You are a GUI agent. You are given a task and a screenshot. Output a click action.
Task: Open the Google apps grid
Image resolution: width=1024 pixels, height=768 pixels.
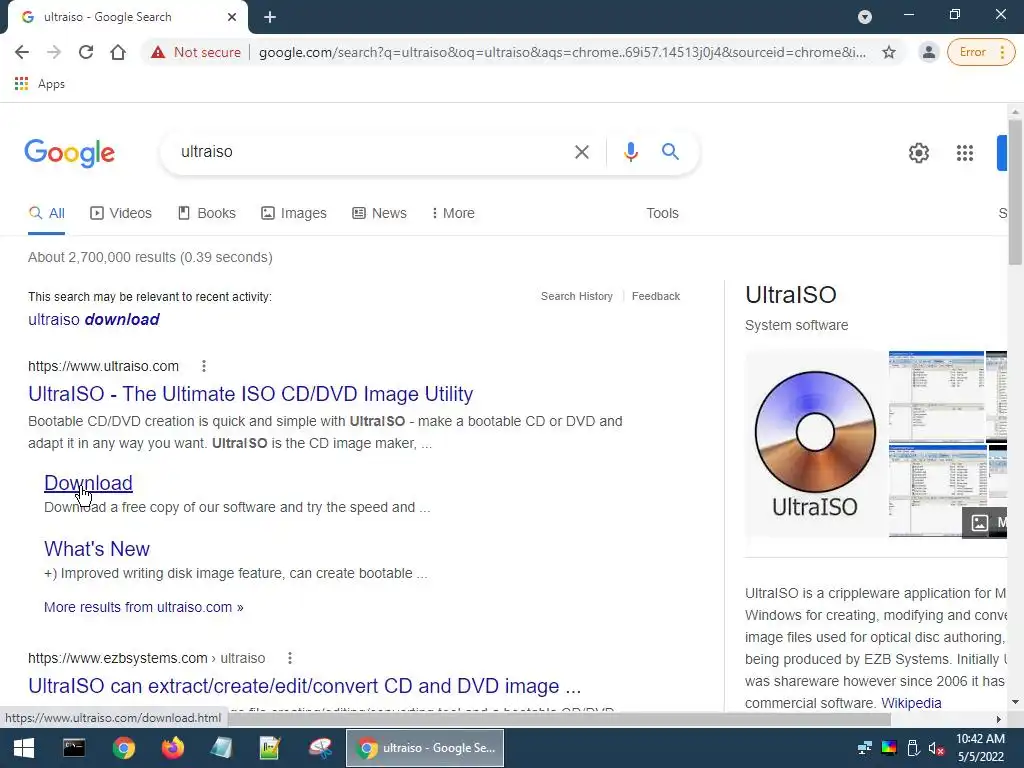pos(965,153)
